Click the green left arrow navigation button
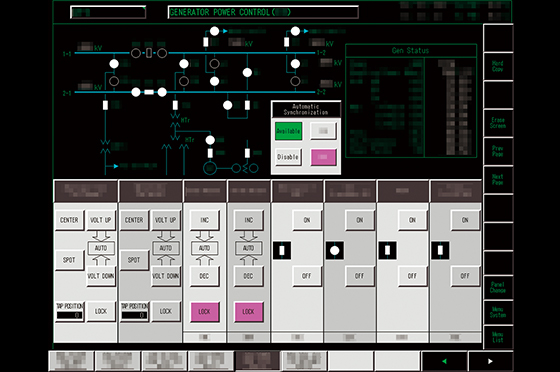Viewport: 560px width, 372px height. 444,361
